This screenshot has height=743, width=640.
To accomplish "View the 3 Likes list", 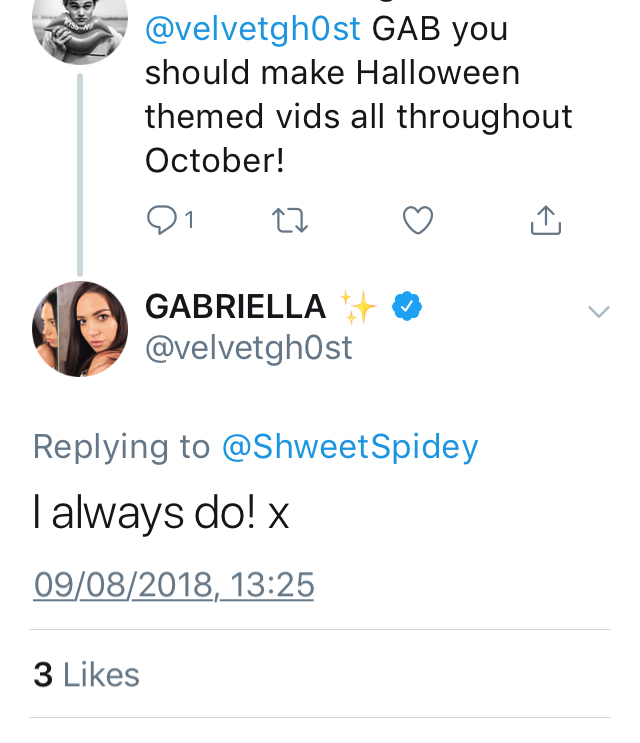I will pos(86,675).
